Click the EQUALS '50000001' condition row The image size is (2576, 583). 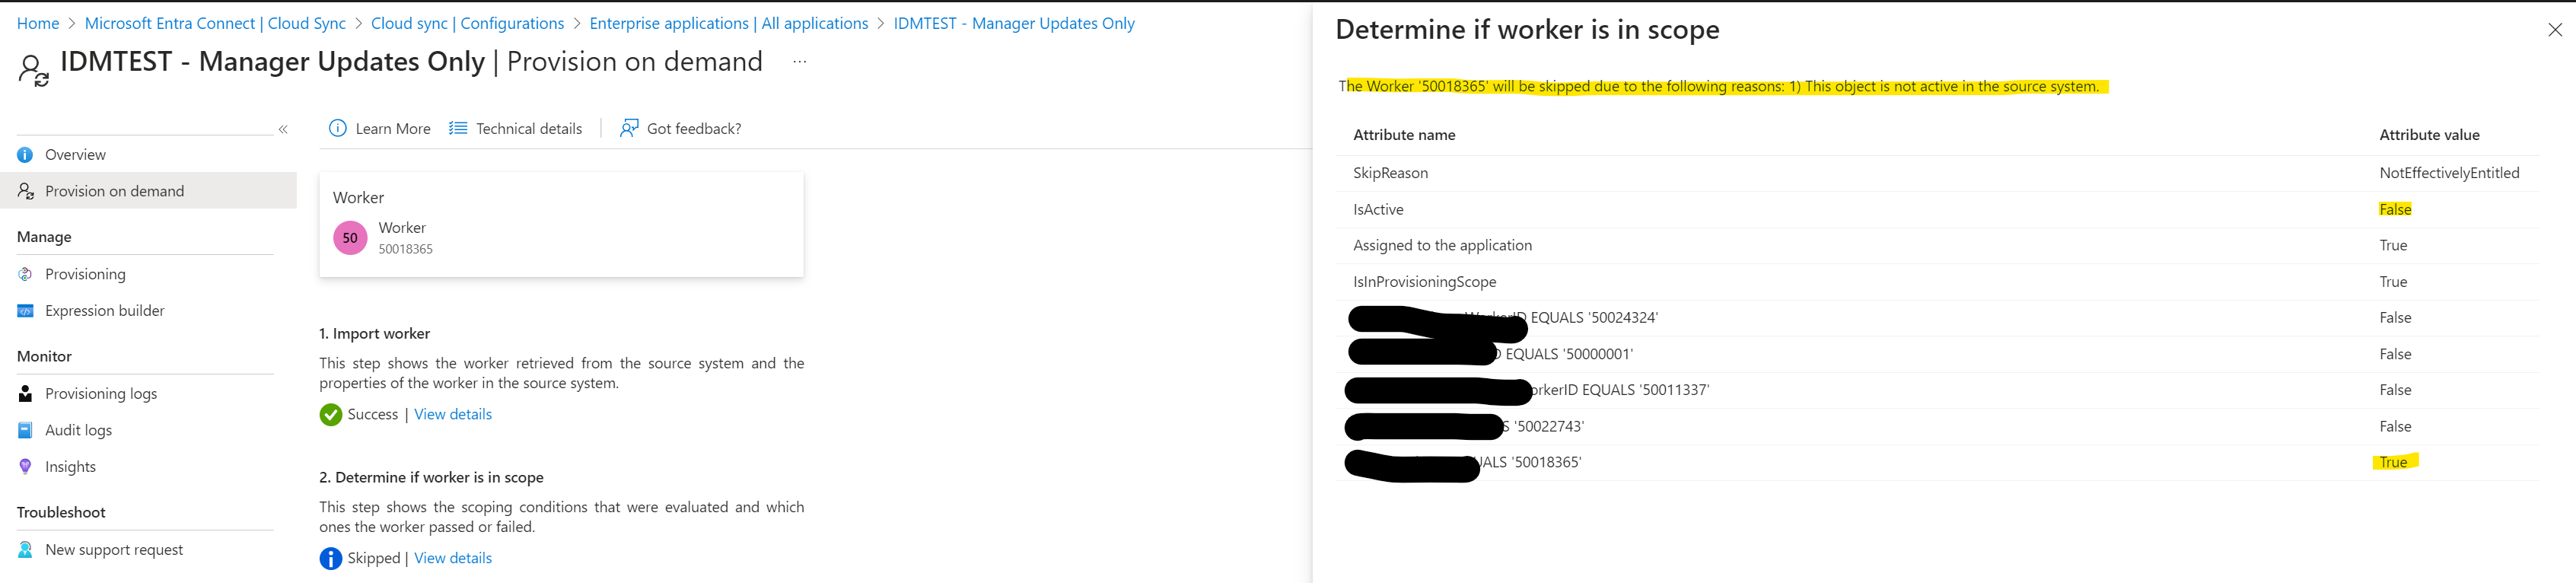tap(1937, 354)
